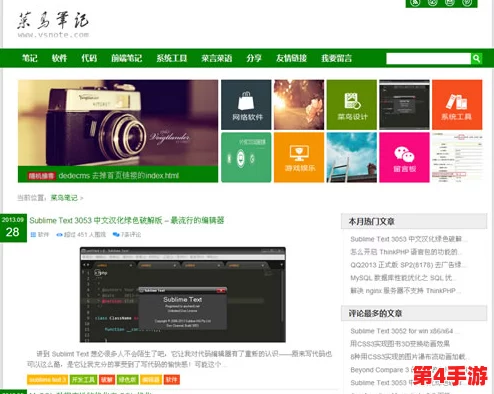Screen dimensions: 494x394
Task: Open the 网络软件 shopping bag tile
Action: [x=246, y=105]
